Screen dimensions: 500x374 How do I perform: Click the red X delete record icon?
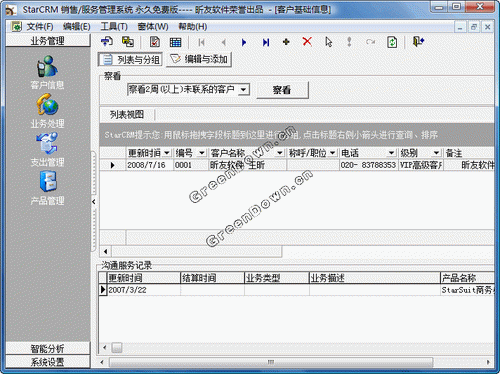pos(307,42)
